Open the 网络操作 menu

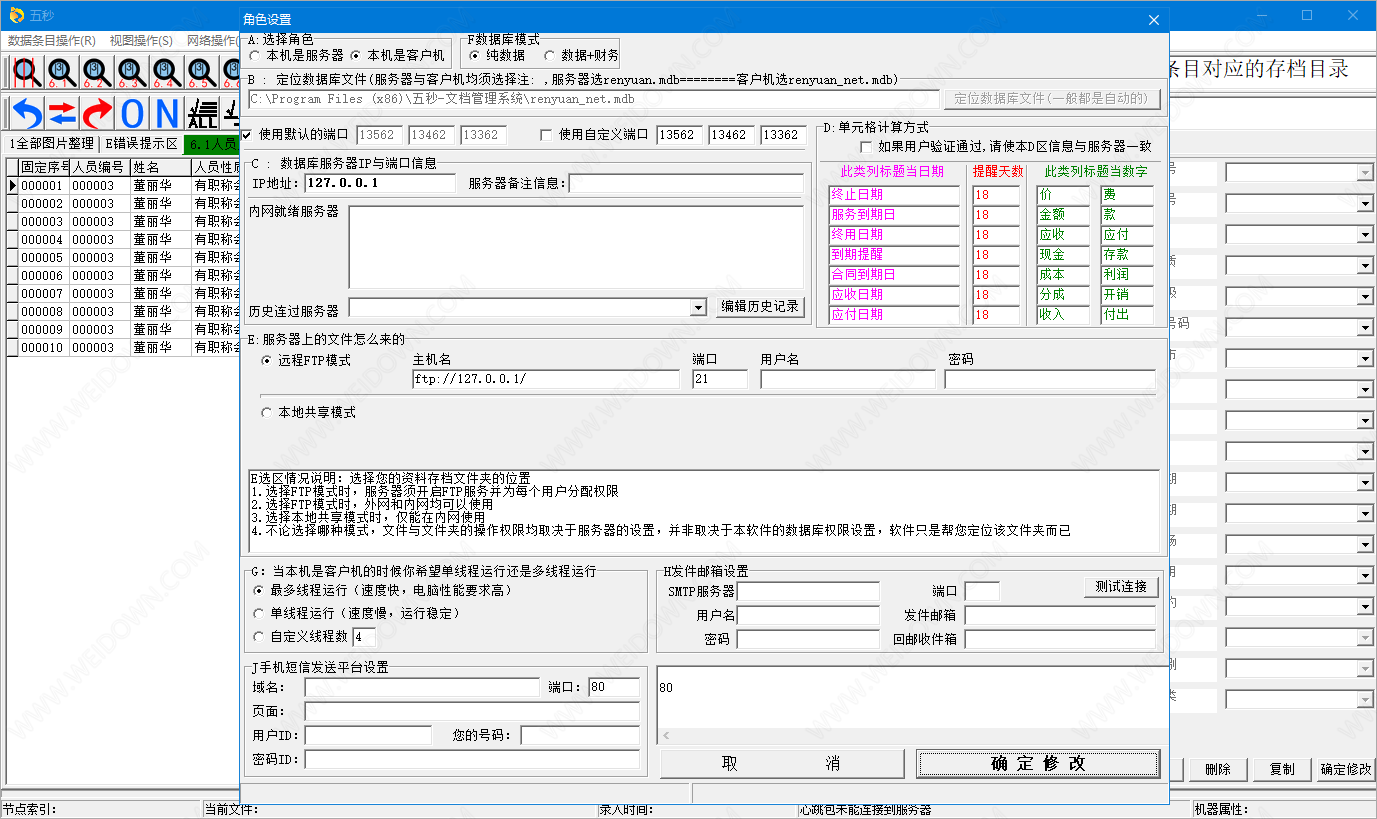213,41
